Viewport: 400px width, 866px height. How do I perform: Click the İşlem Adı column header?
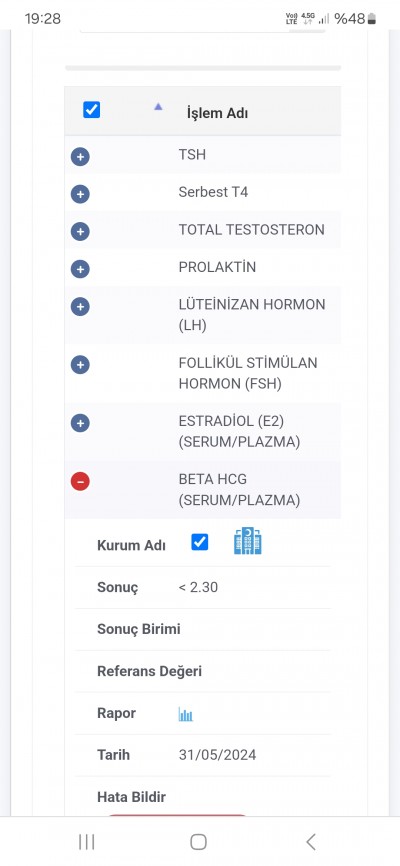pos(217,113)
